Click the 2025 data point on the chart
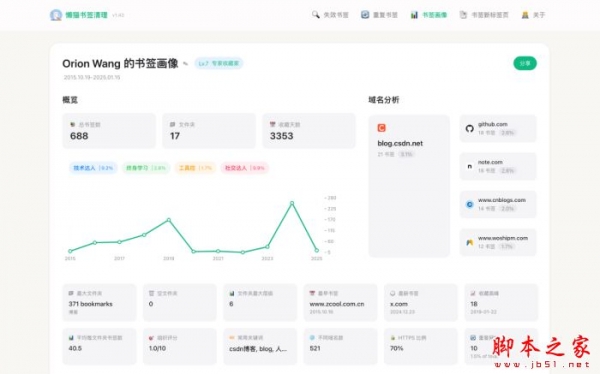The height and width of the screenshot is (374, 600). click(316, 250)
